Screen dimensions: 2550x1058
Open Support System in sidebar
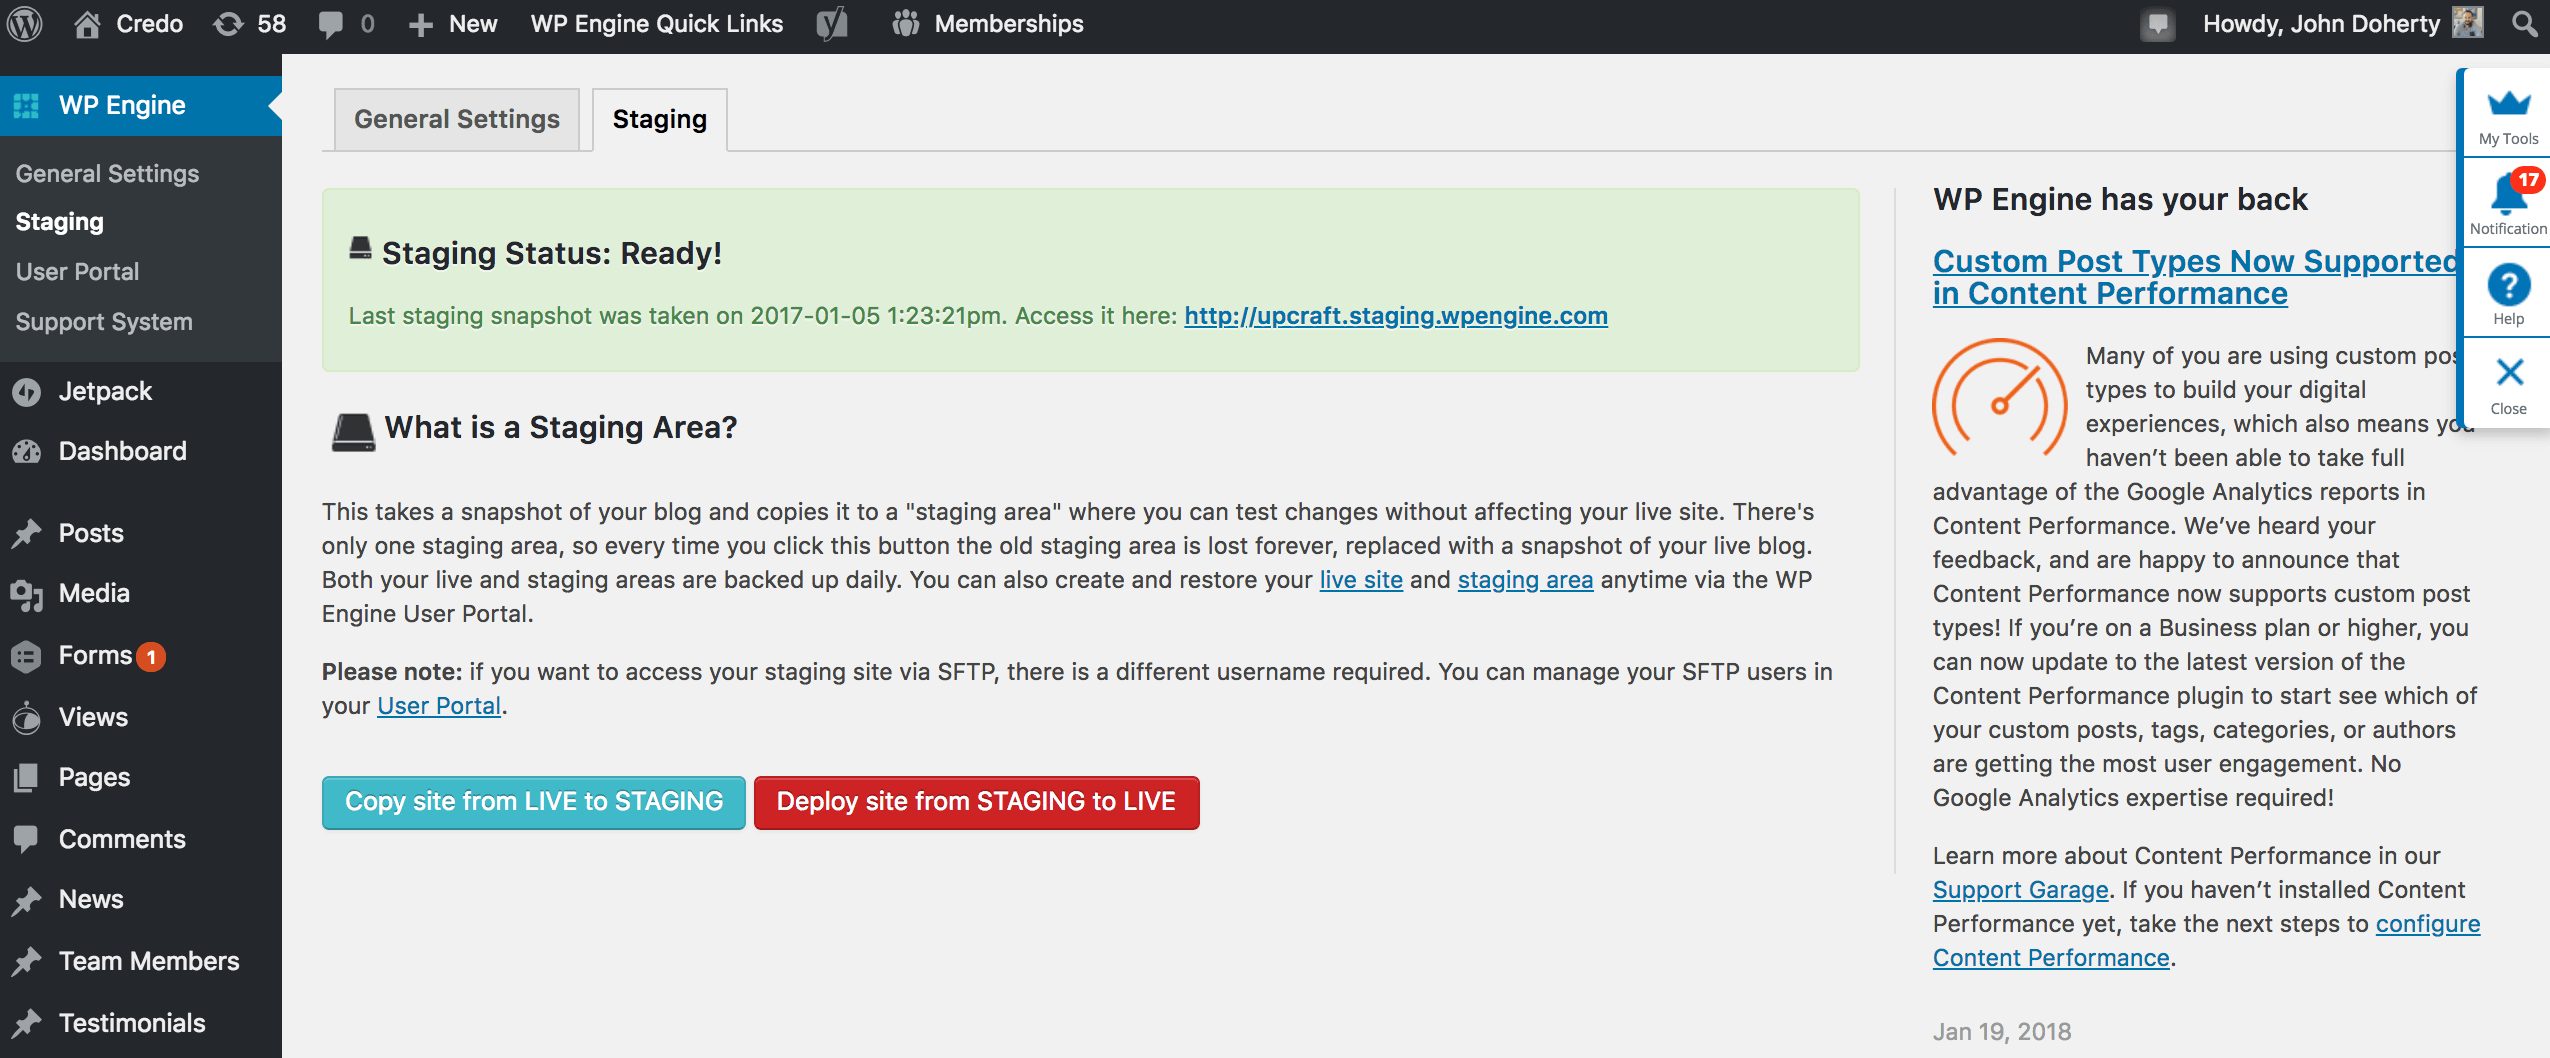(x=104, y=322)
